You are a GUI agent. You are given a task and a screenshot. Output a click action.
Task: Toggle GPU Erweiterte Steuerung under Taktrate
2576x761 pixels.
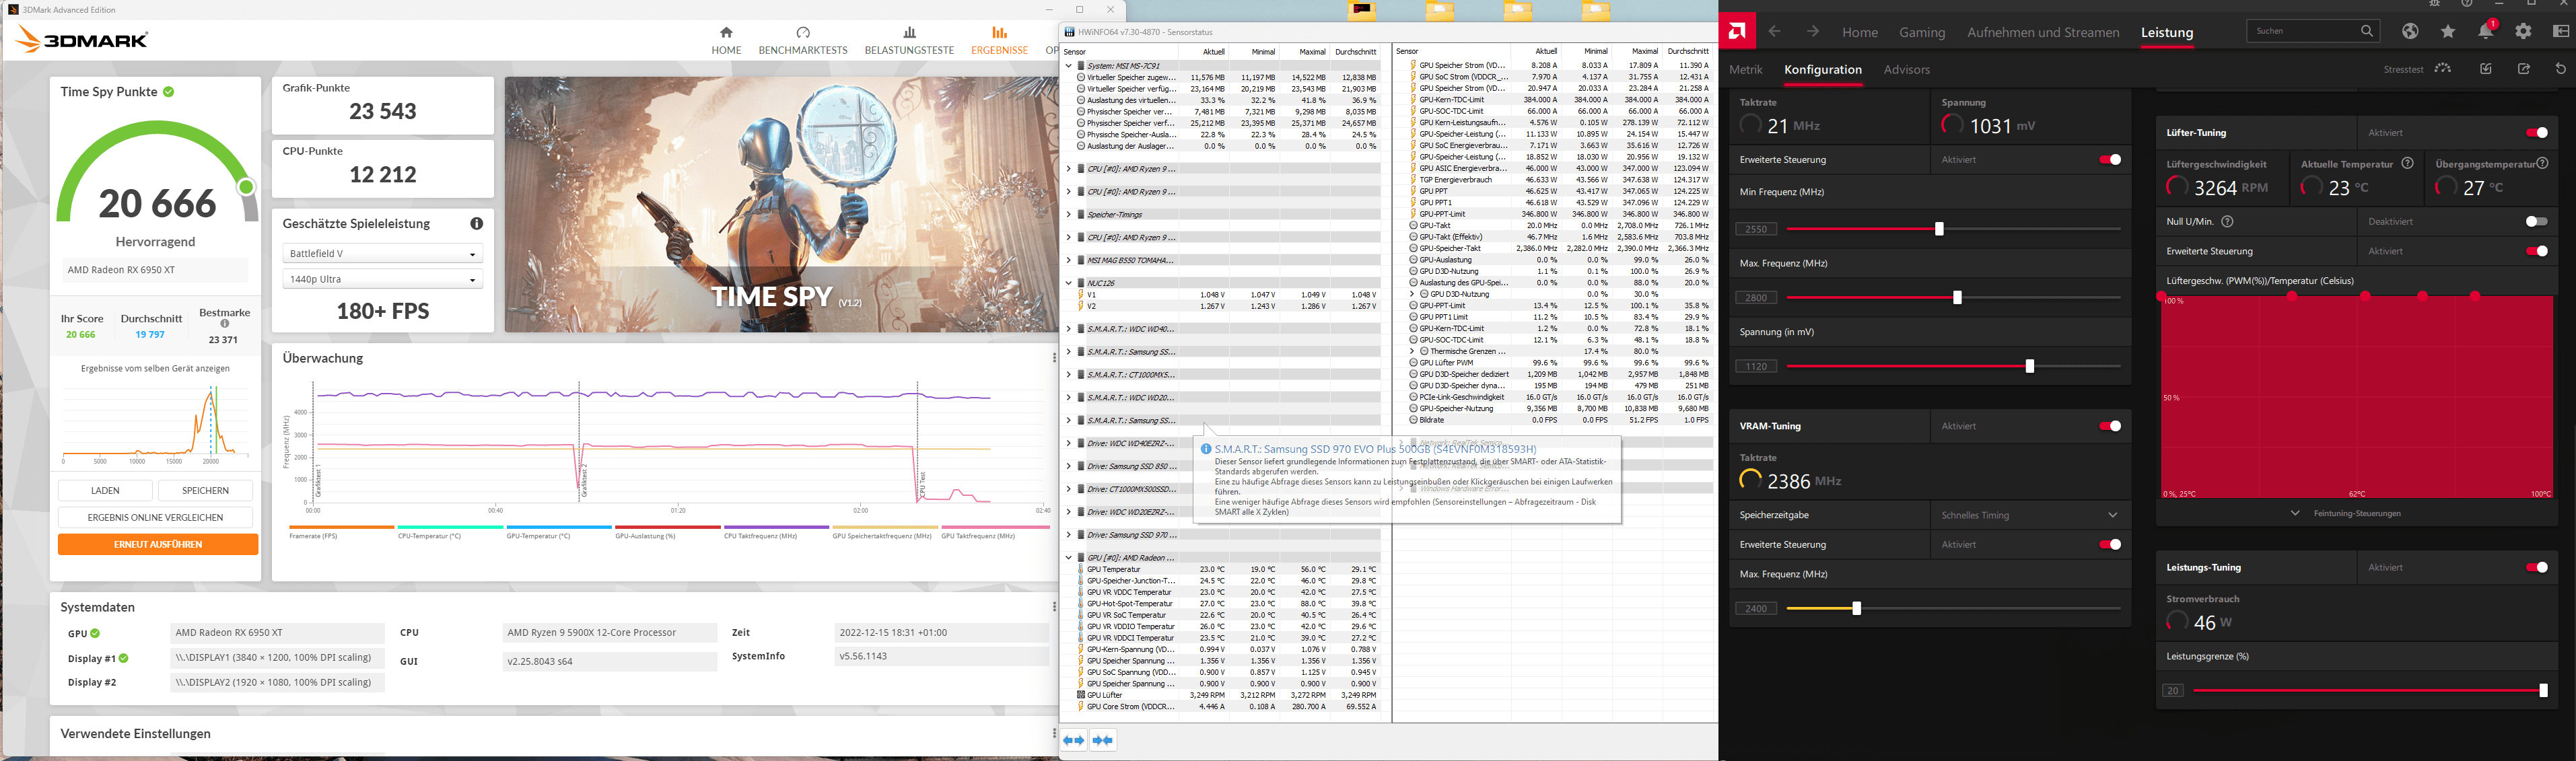point(2110,160)
